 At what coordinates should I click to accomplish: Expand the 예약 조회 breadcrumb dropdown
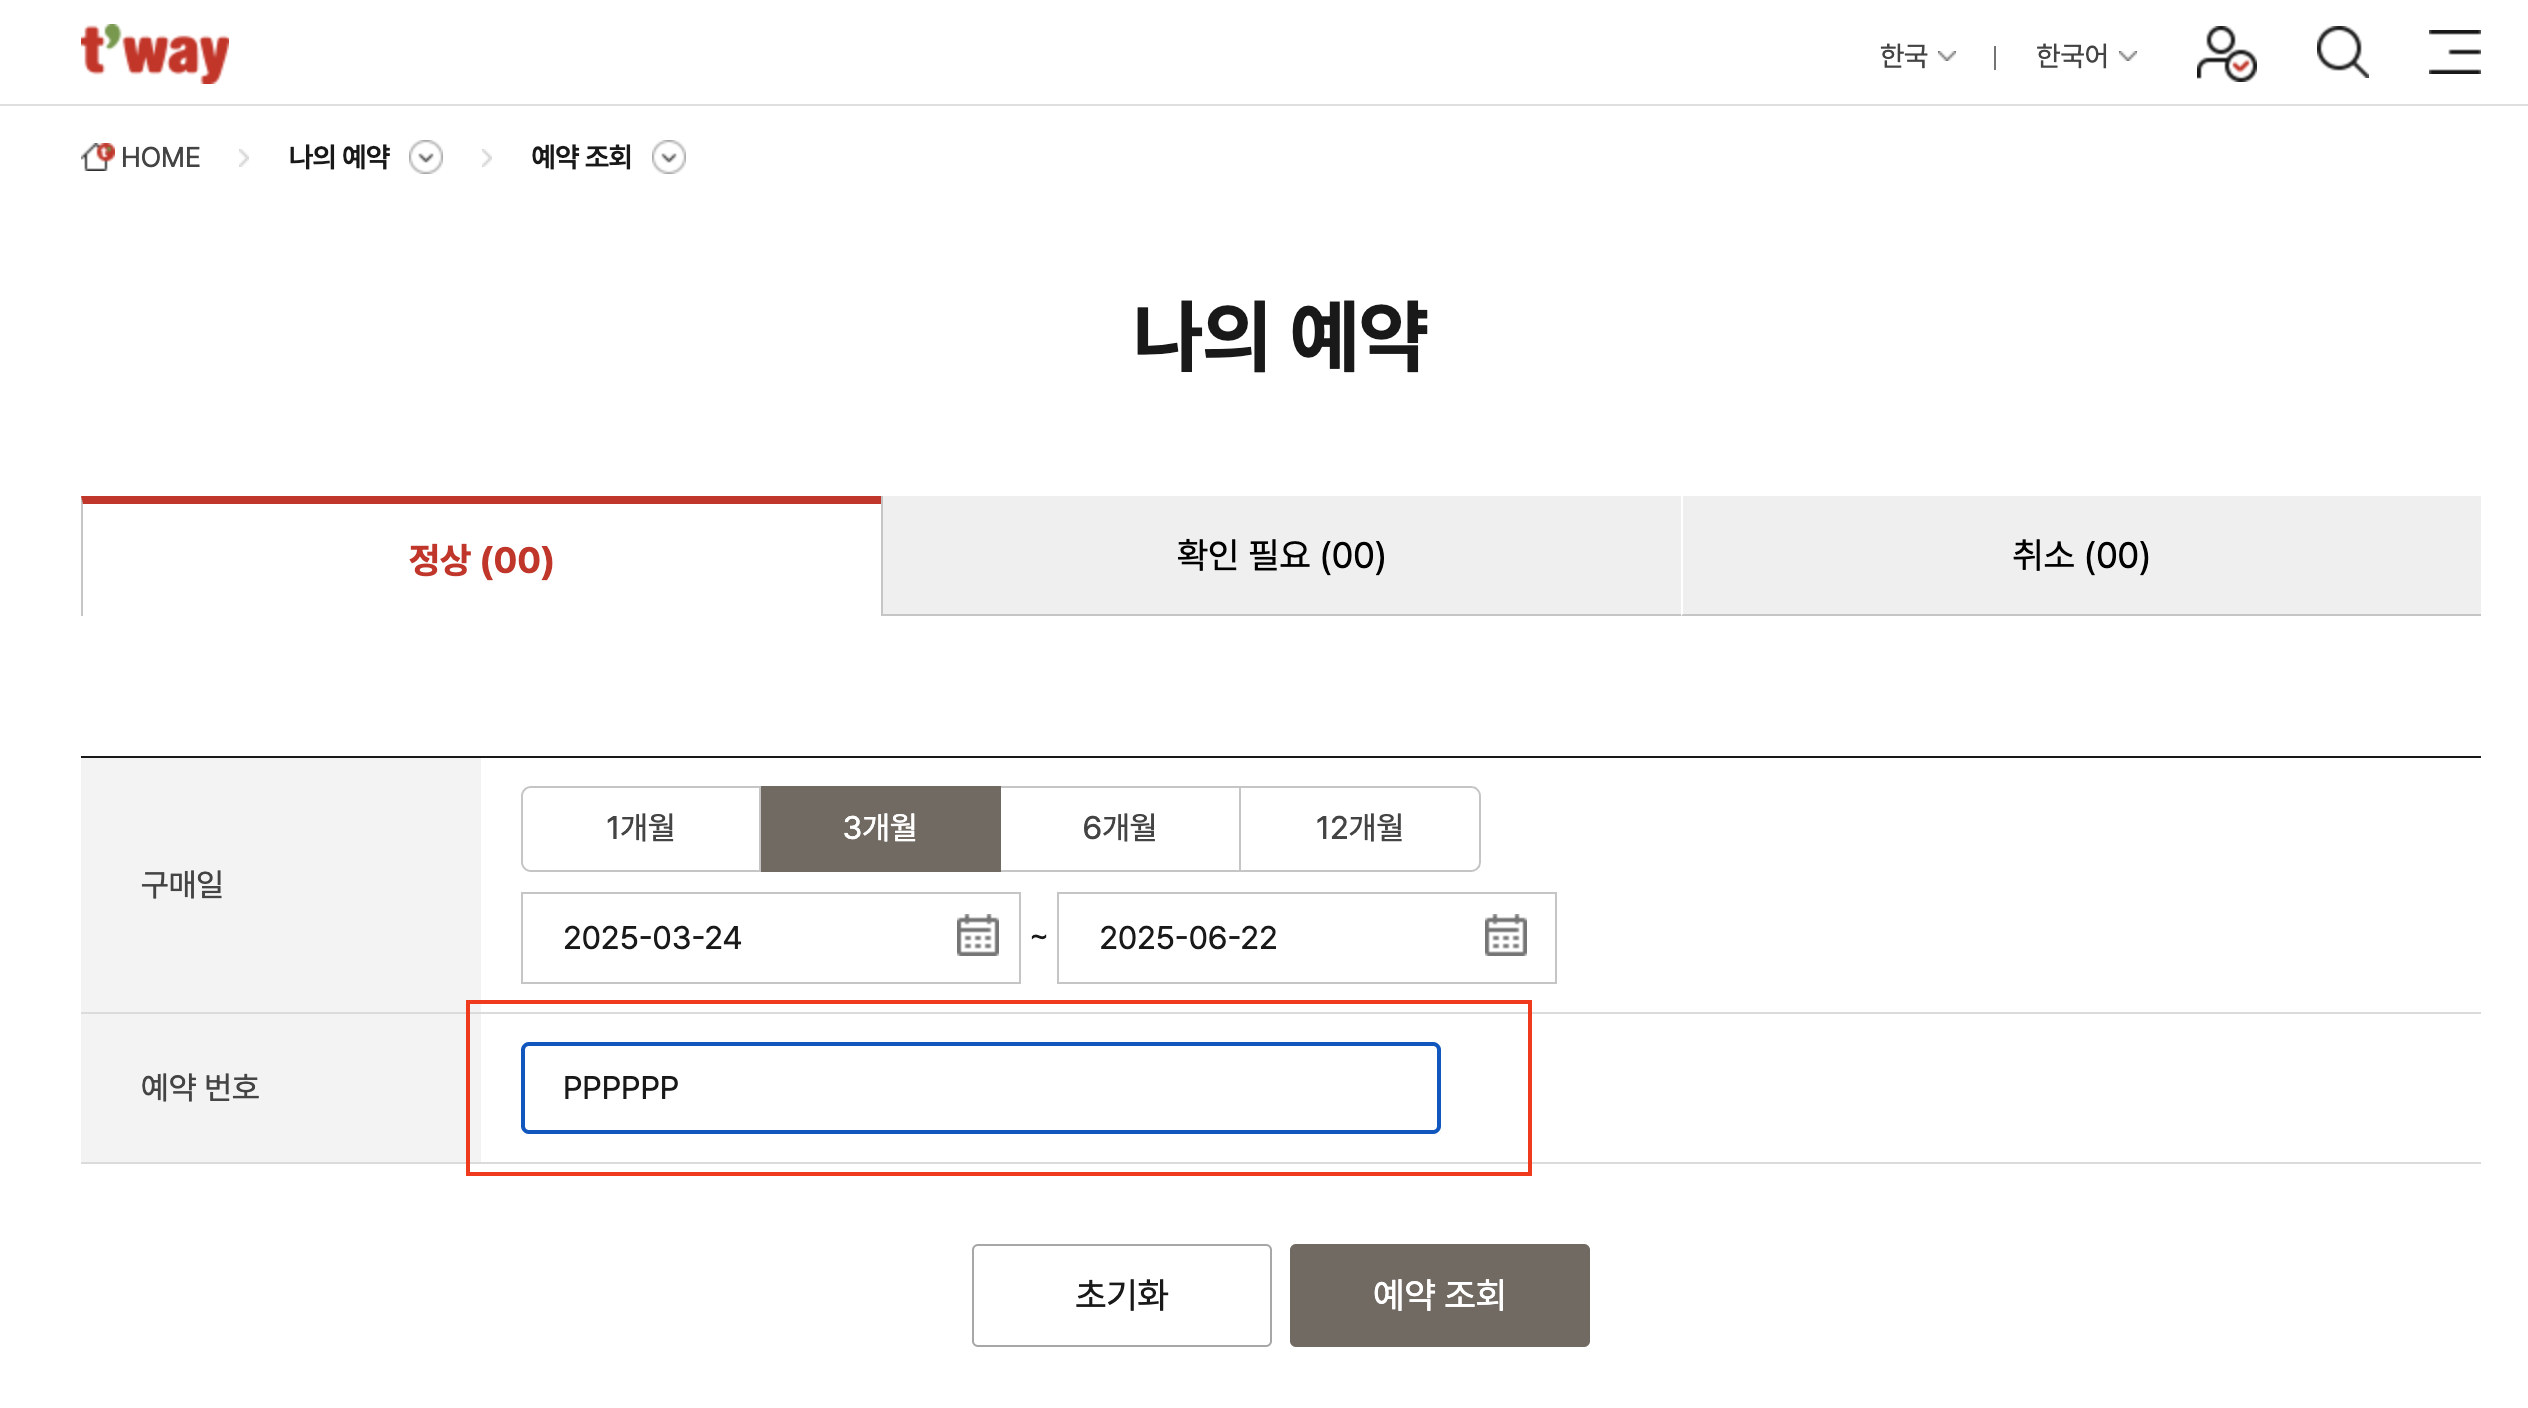[x=668, y=158]
